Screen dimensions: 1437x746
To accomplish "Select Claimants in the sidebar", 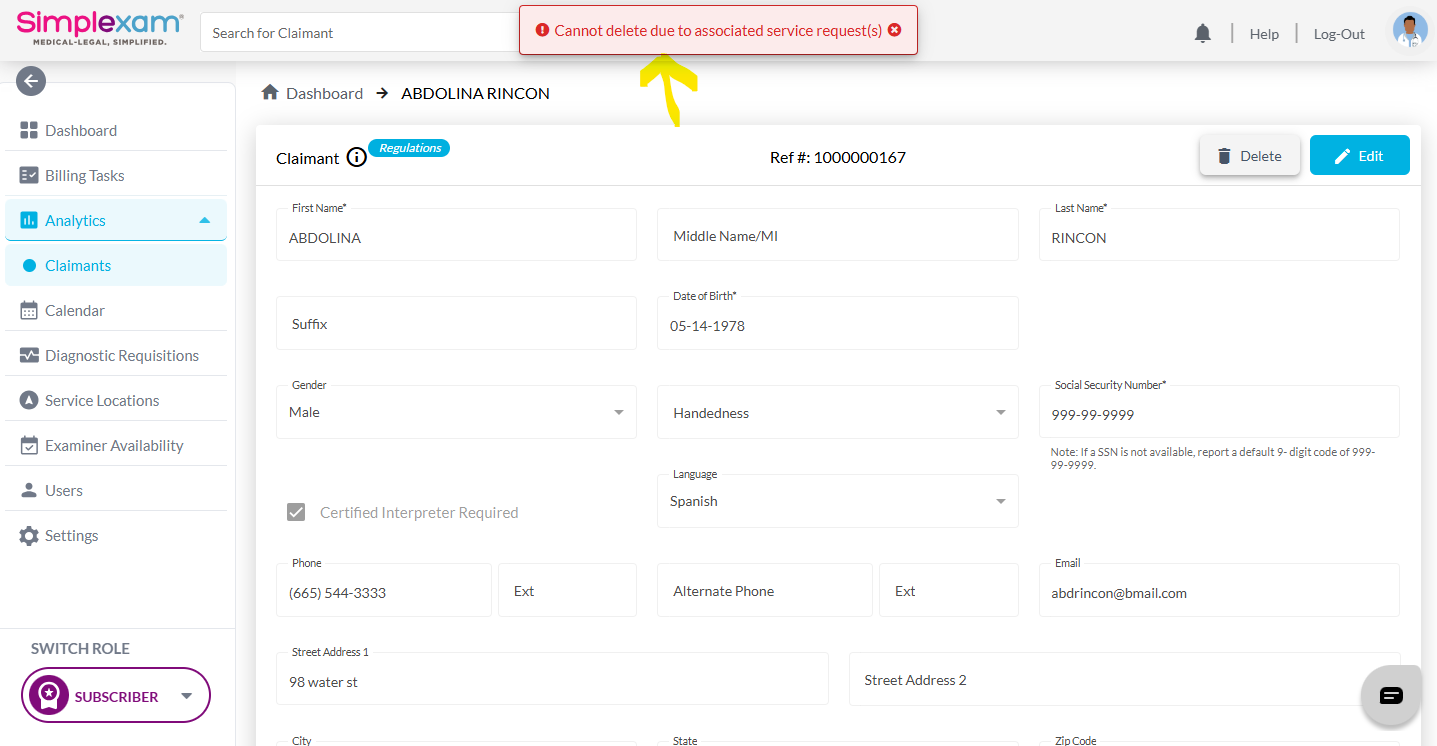I will pyautogui.click(x=116, y=265).
